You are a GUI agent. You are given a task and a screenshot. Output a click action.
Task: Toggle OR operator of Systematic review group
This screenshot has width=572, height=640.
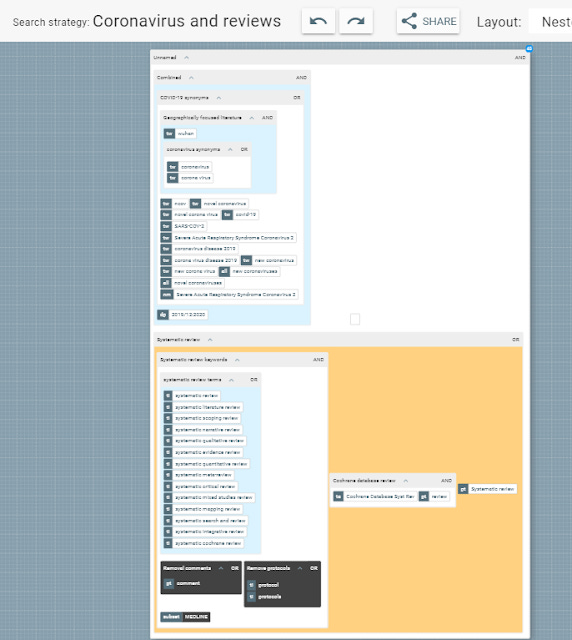(516, 340)
